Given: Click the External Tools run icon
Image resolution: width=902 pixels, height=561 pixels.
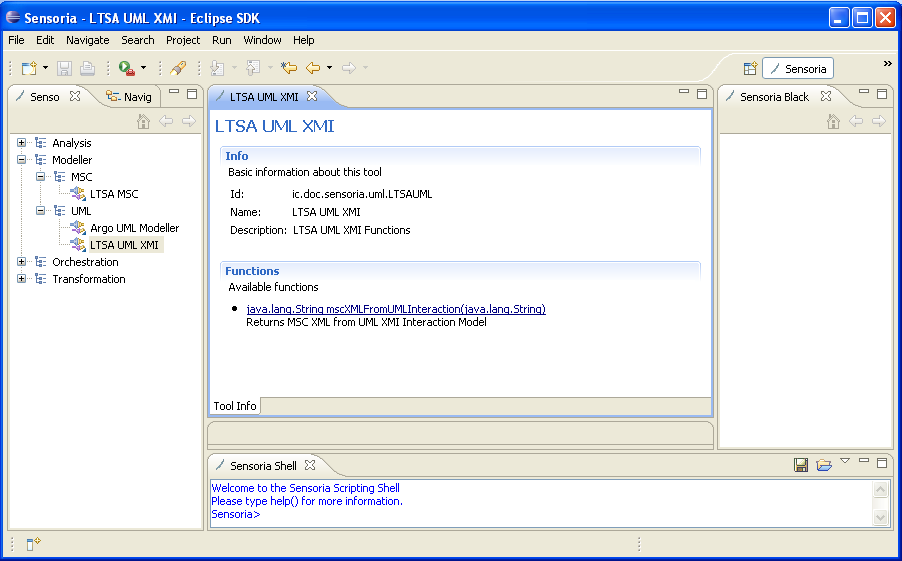Looking at the screenshot, I should 127,68.
